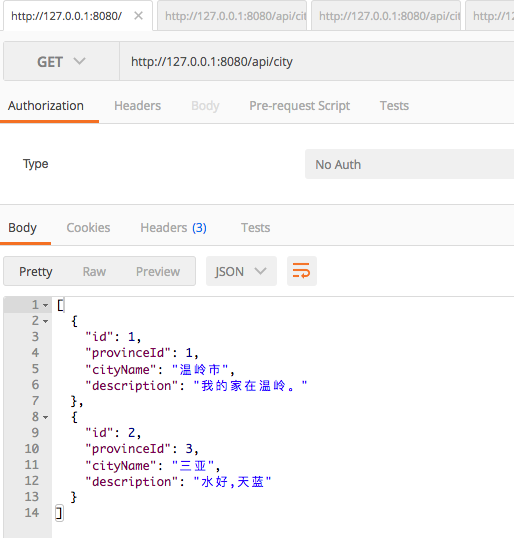The width and height of the screenshot is (514, 538).
Task: Click the request URL input field
Action: click(316, 62)
